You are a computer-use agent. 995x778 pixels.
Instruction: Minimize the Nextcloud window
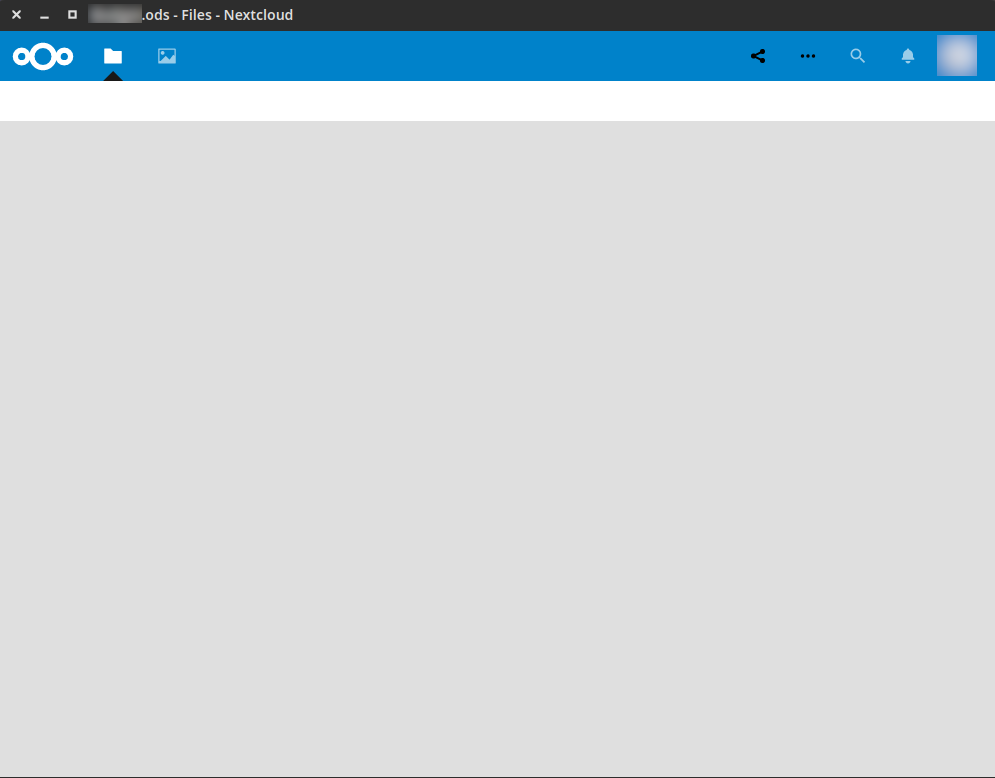(x=42, y=14)
